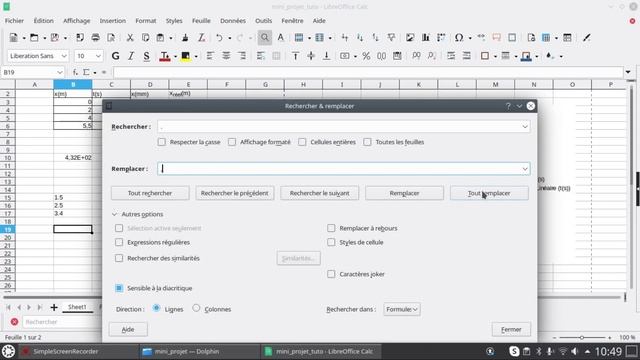
Task: Open the Édition menu
Action: 44,20
